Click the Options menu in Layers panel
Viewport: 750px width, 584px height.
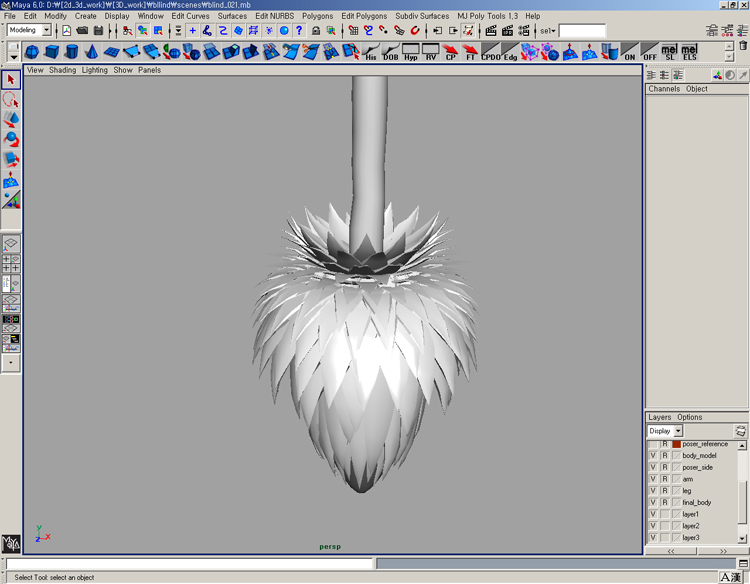pyautogui.click(x=690, y=417)
